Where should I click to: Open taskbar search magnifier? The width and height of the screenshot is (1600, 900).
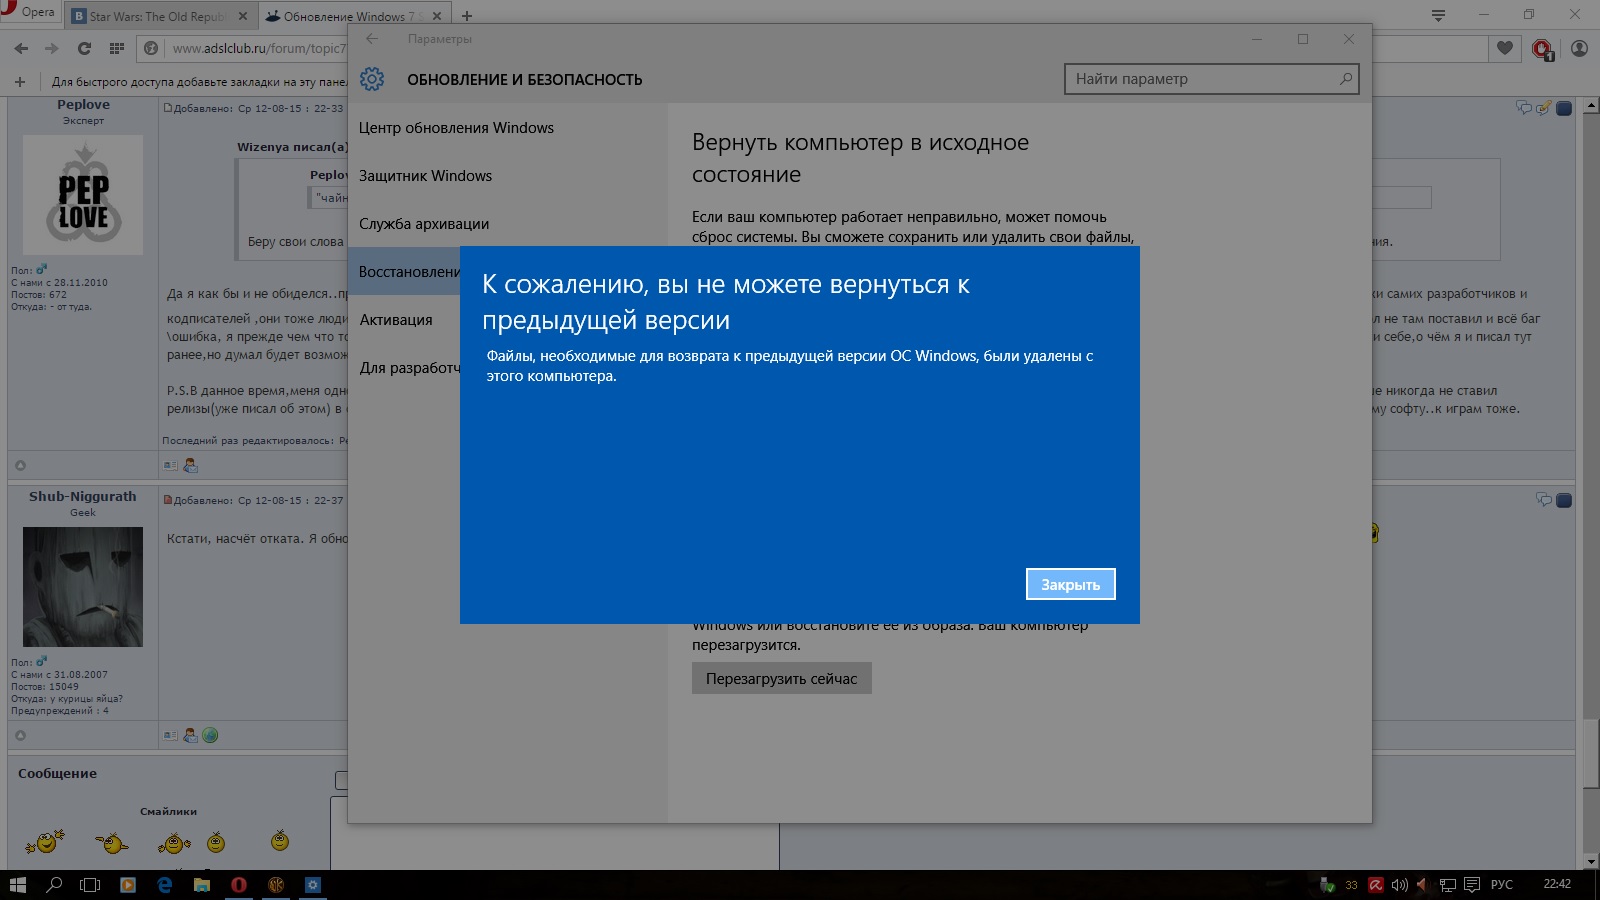pyautogui.click(x=54, y=885)
